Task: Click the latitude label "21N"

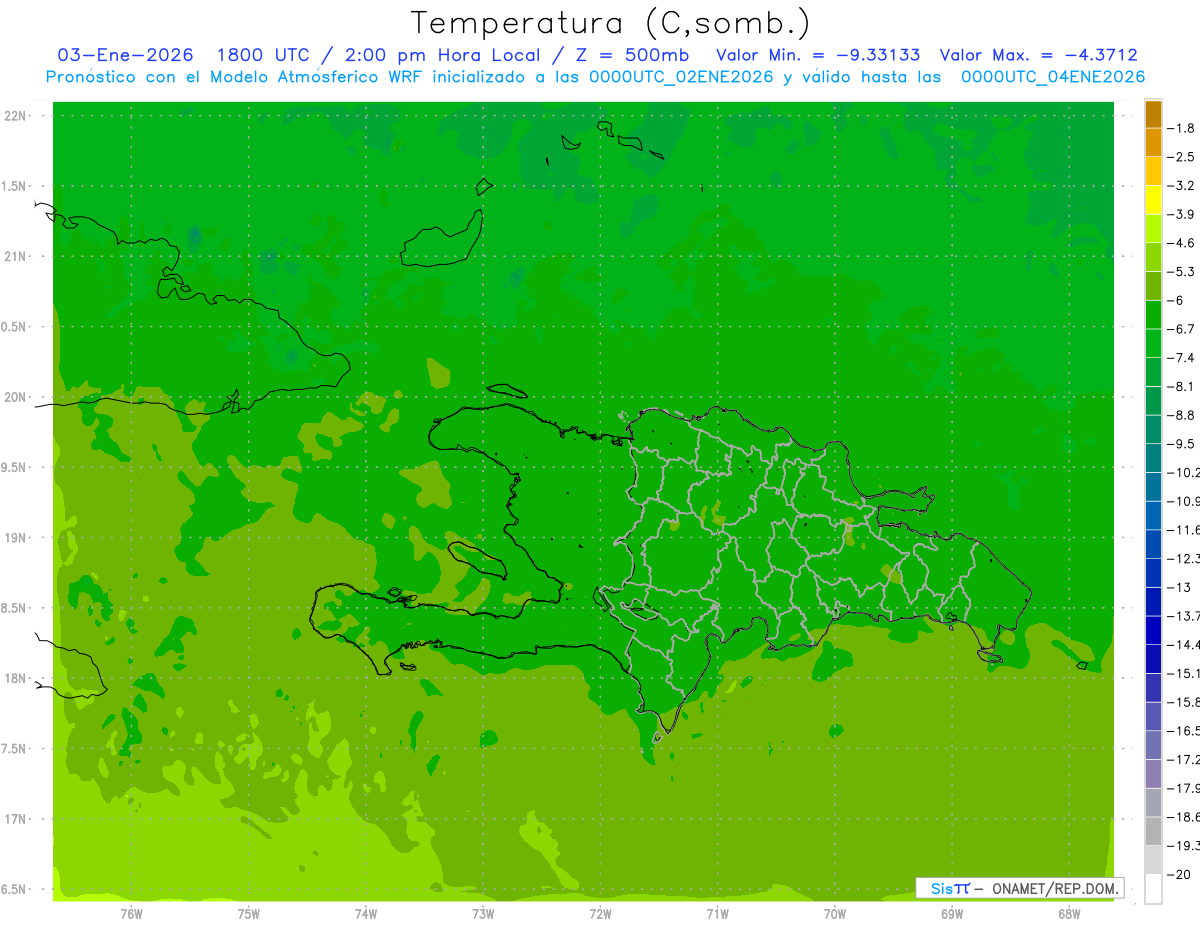Action: [16, 257]
